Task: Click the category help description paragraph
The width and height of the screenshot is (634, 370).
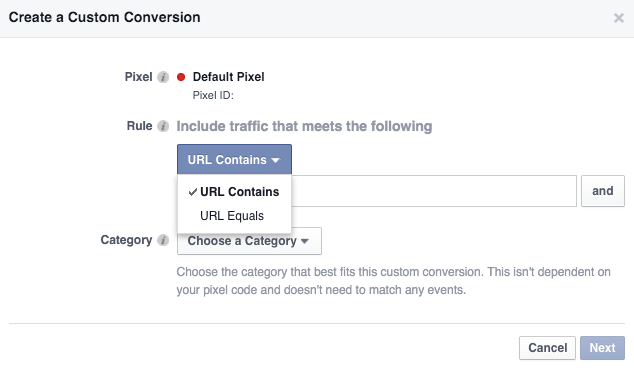Action: (393, 281)
